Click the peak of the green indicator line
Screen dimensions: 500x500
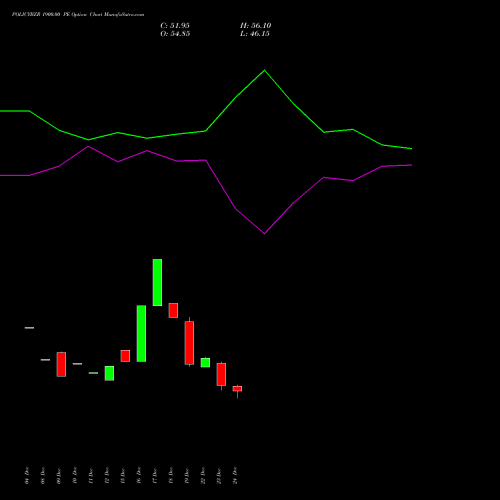coord(265,70)
